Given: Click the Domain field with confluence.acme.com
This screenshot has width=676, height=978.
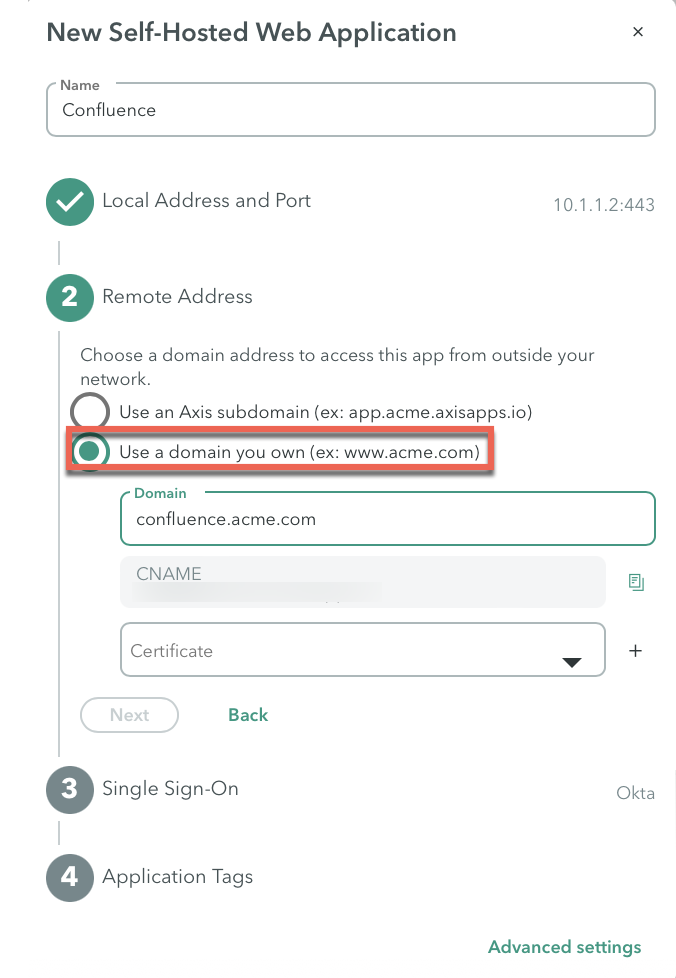Looking at the screenshot, I should pos(387,519).
